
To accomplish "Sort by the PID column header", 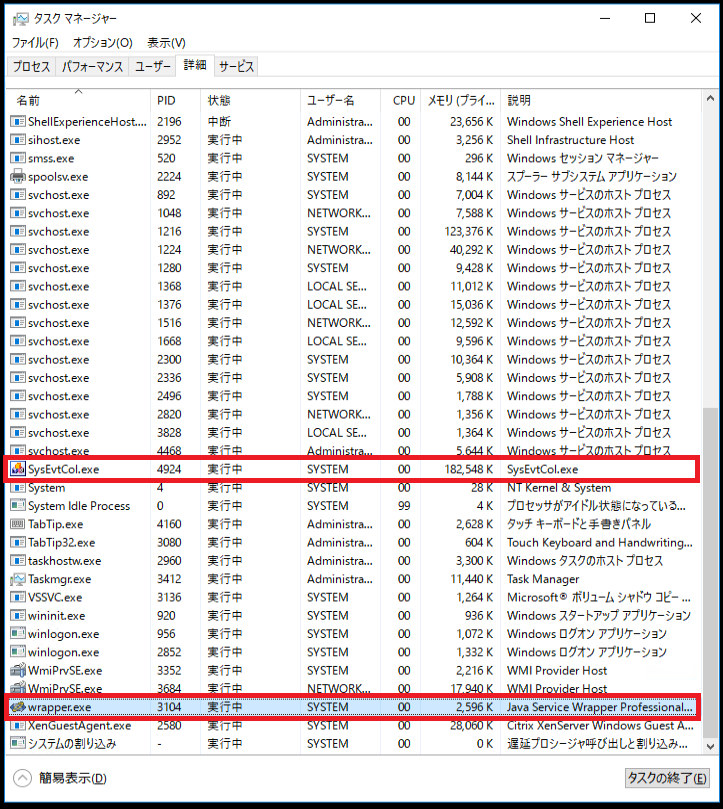I will [x=175, y=100].
